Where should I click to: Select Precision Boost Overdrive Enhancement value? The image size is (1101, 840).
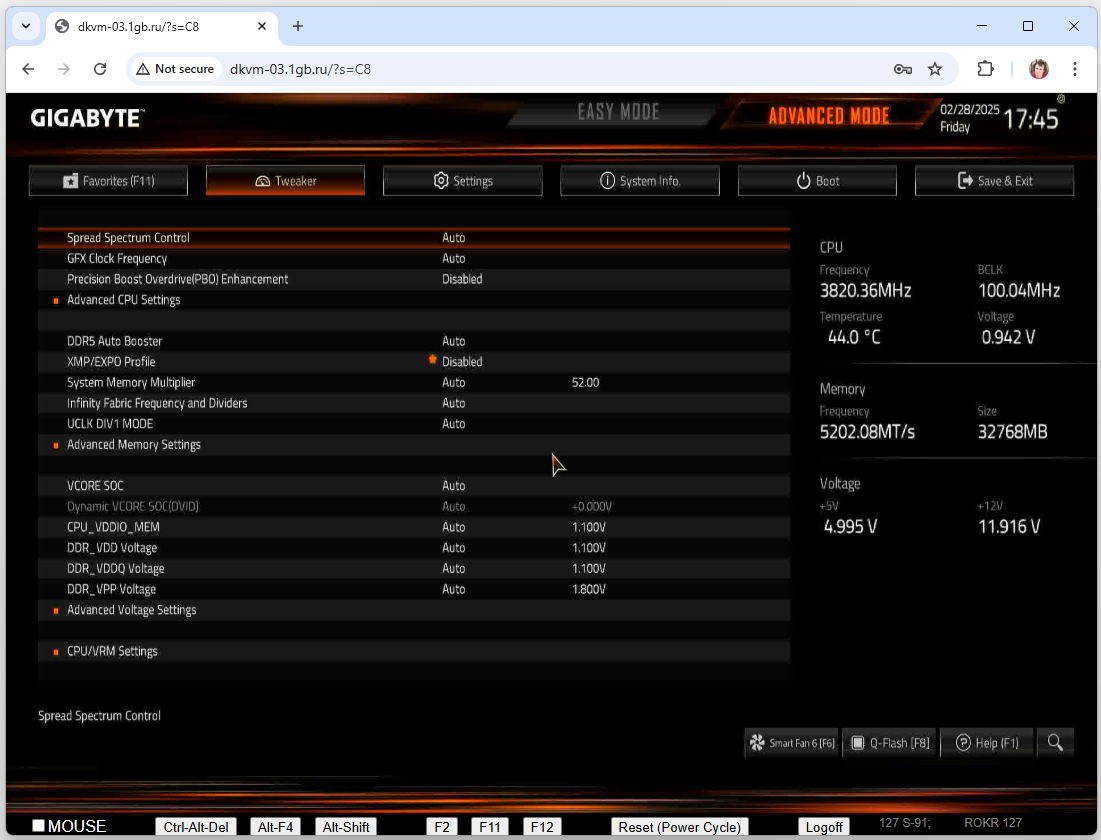pyautogui.click(x=462, y=279)
